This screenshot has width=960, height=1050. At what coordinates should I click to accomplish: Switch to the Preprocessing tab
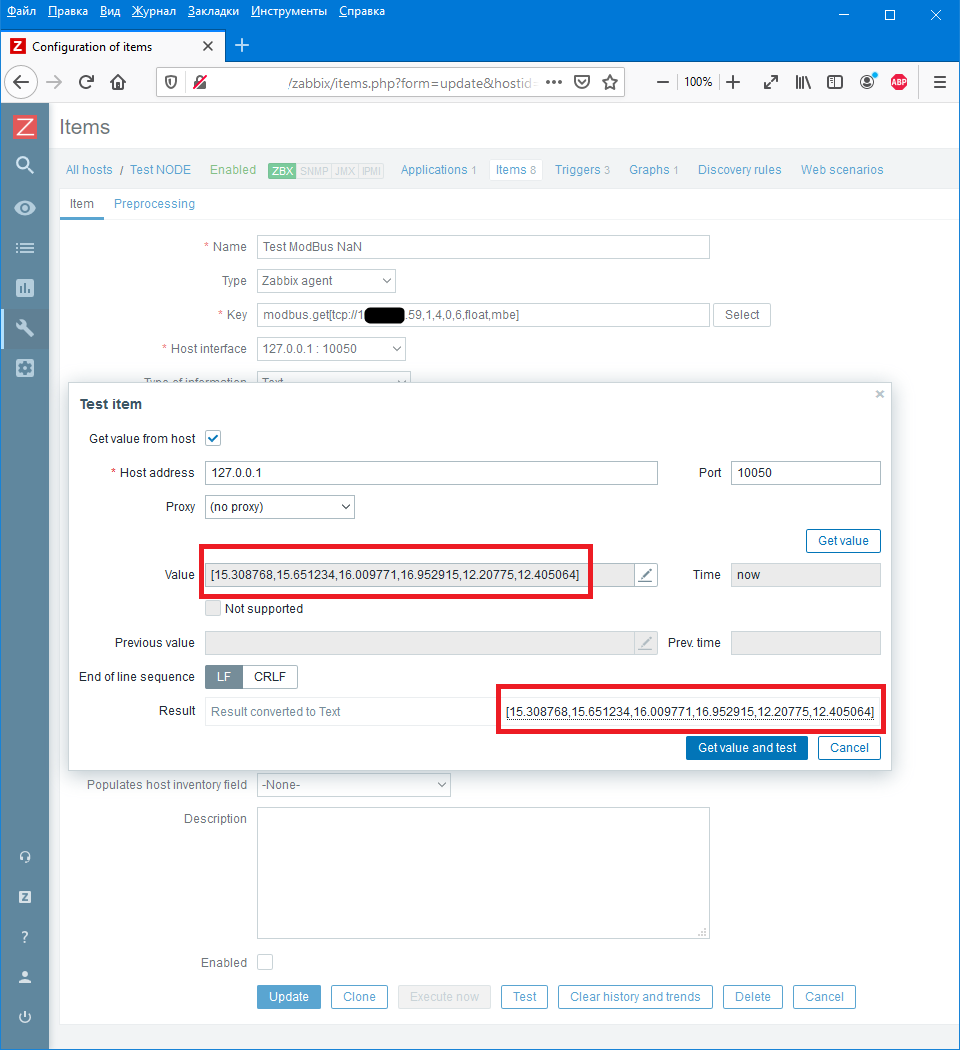(154, 204)
